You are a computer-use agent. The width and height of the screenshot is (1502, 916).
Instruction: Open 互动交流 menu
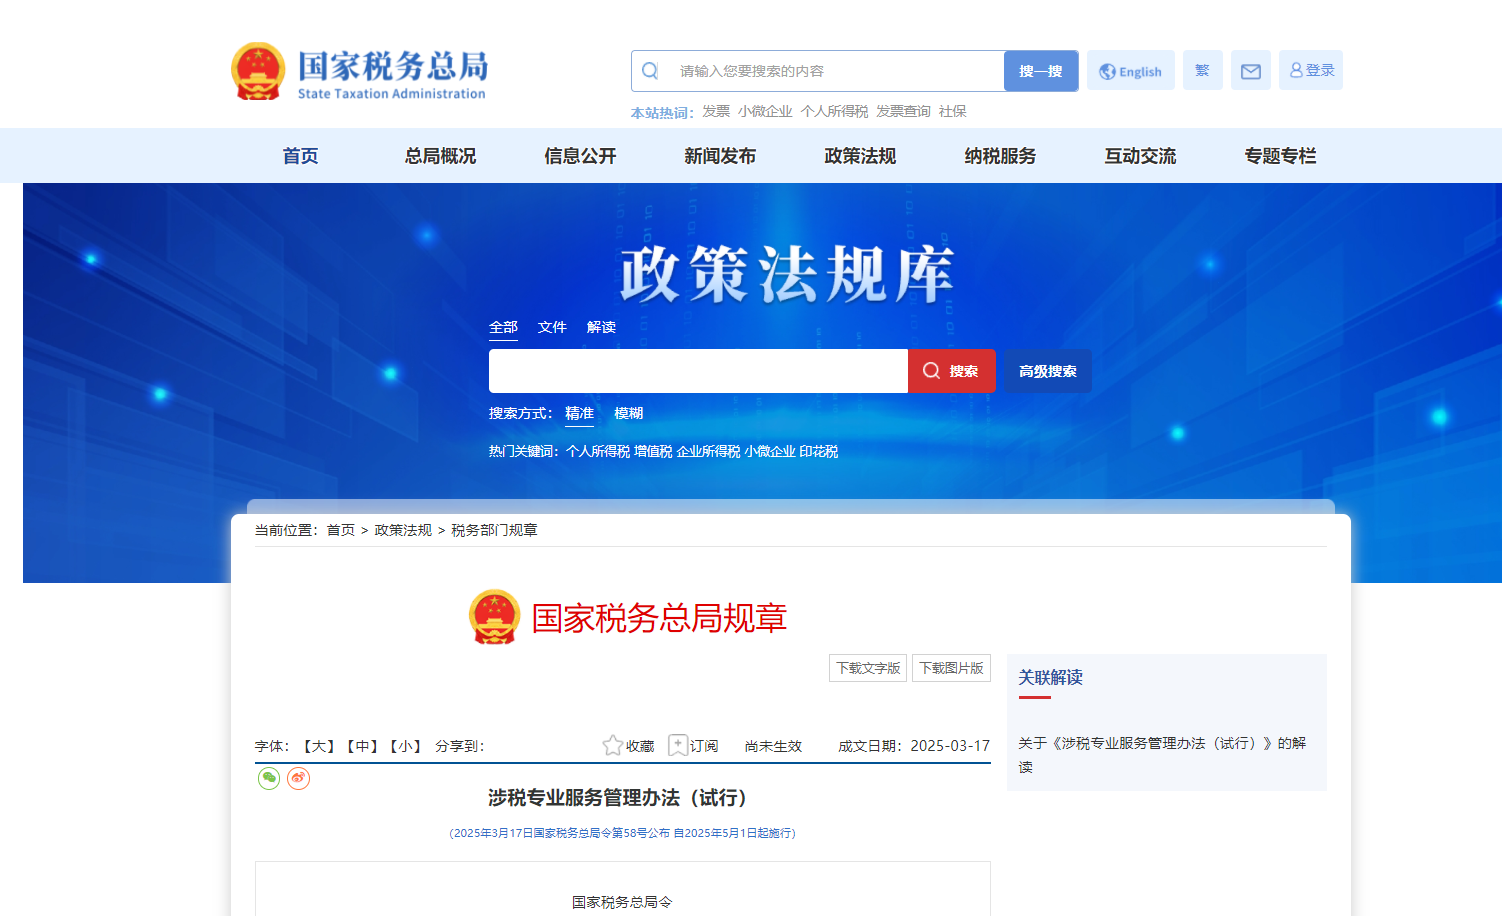click(1140, 156)
